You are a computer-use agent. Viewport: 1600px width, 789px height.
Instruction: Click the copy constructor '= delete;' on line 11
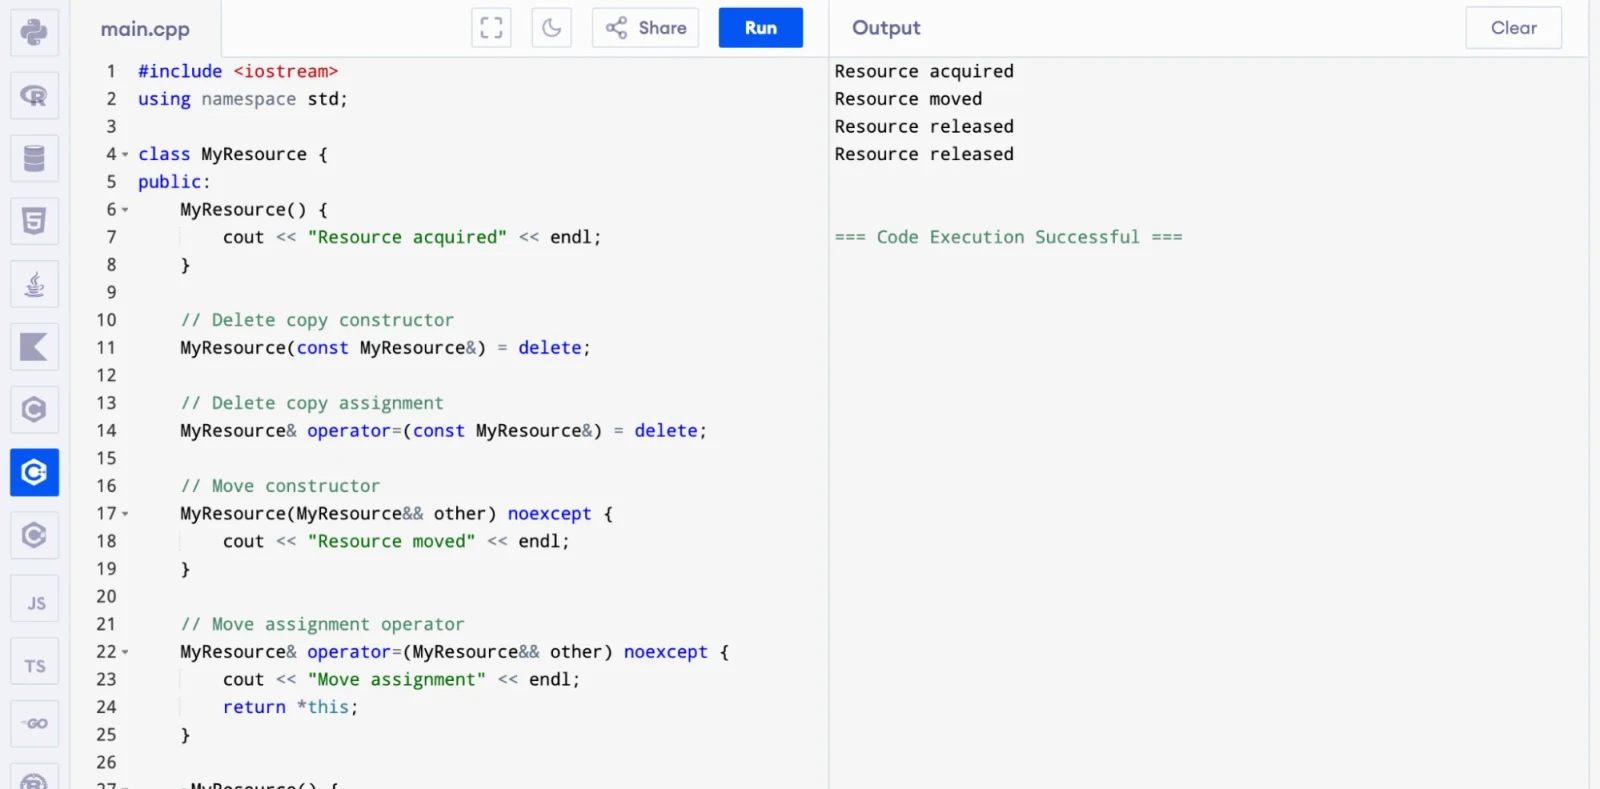tap(544, 348)
